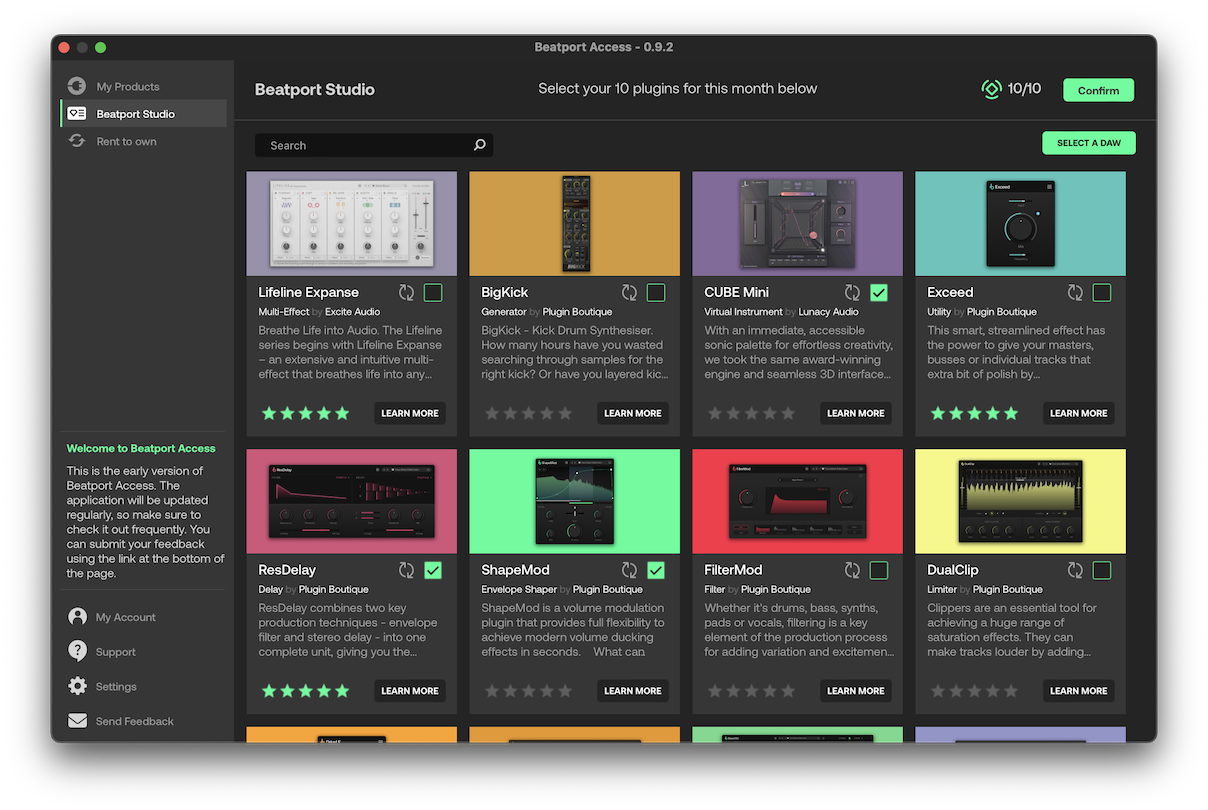
Task: Click the My Account person icon
Action: (x=76, y=616)
